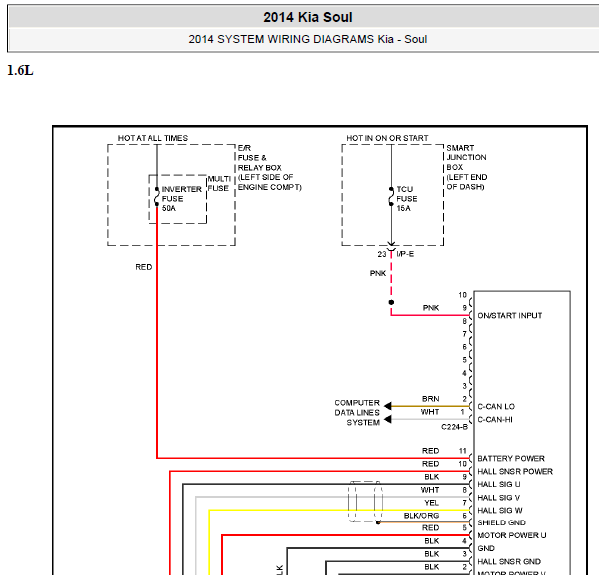
Task: Click the 'RED' label at pin 10
Action: (431, 464)
